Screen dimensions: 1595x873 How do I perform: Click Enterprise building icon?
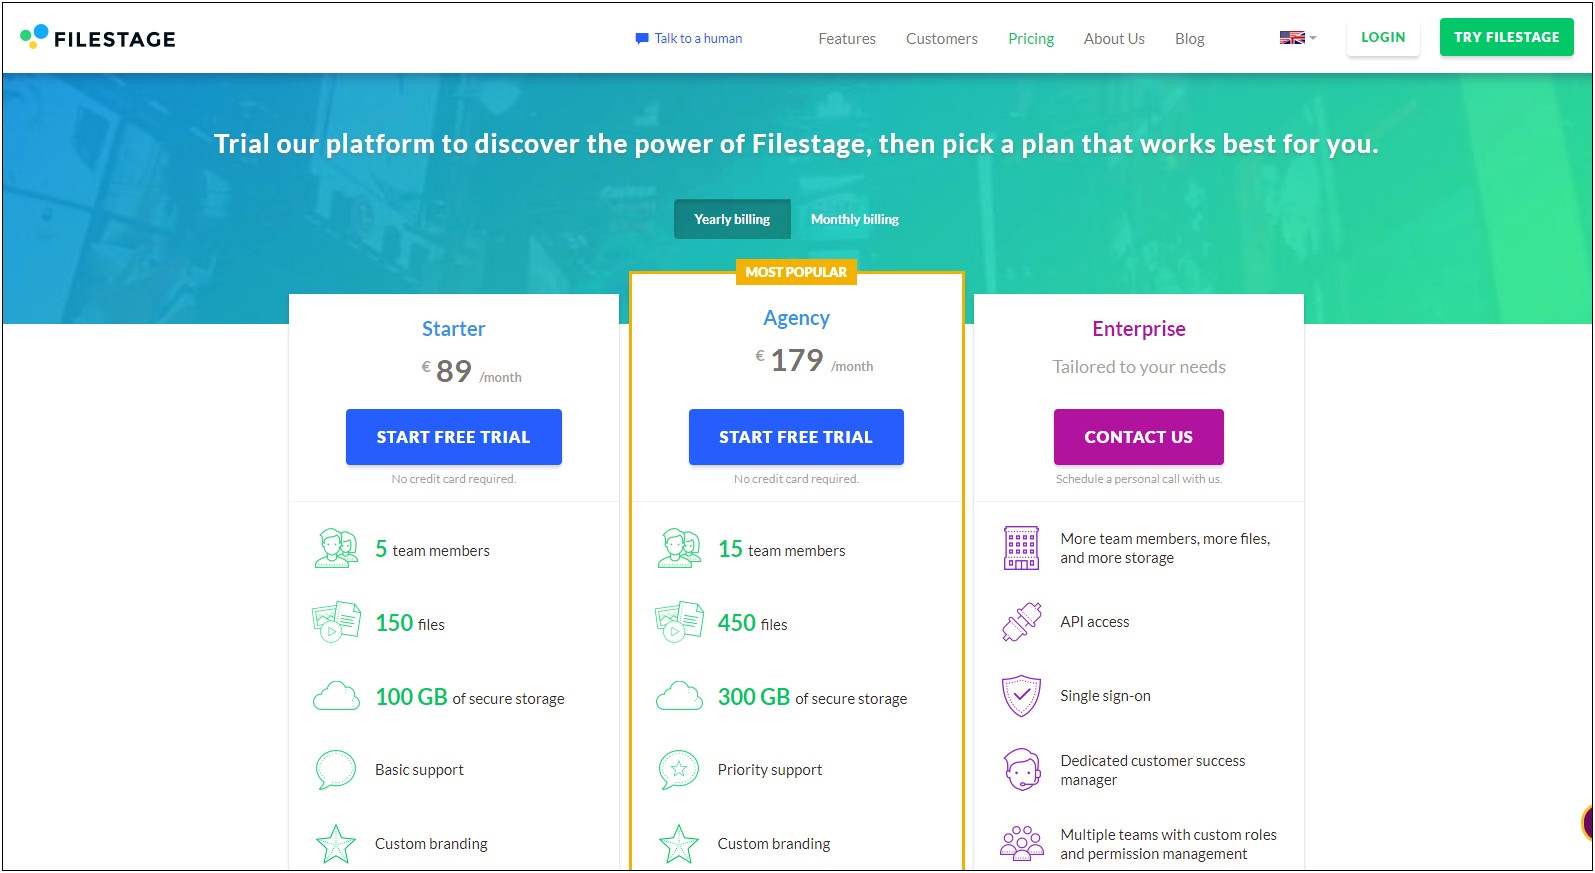click(x=1021, y=548)
